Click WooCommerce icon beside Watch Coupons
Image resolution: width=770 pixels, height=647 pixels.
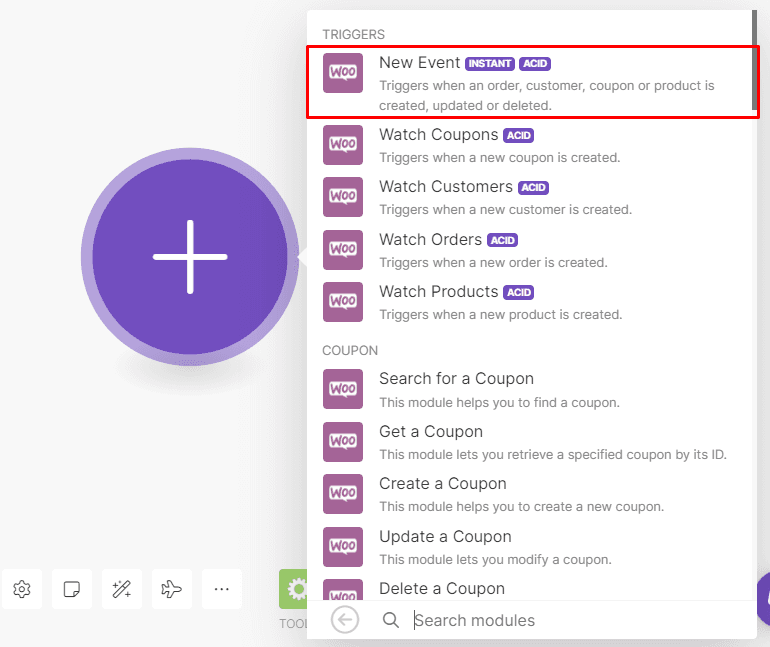[x=343, y=145]
